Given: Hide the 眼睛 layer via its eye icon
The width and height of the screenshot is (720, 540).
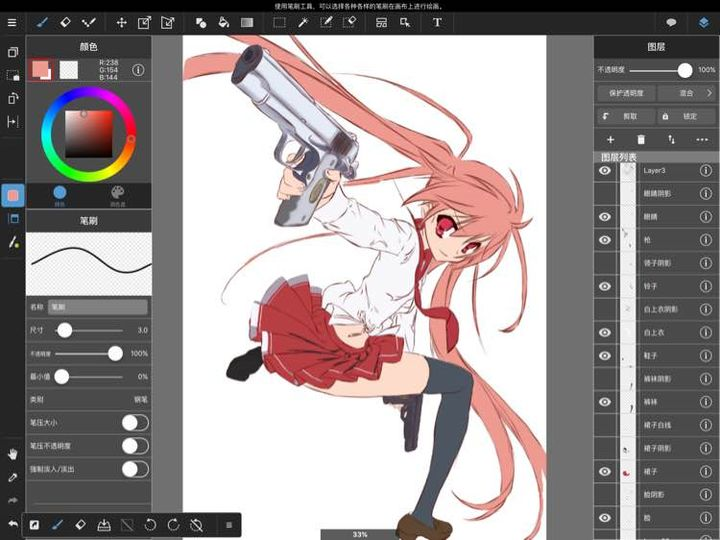Looking at the screenshot, I should [605, 217].
